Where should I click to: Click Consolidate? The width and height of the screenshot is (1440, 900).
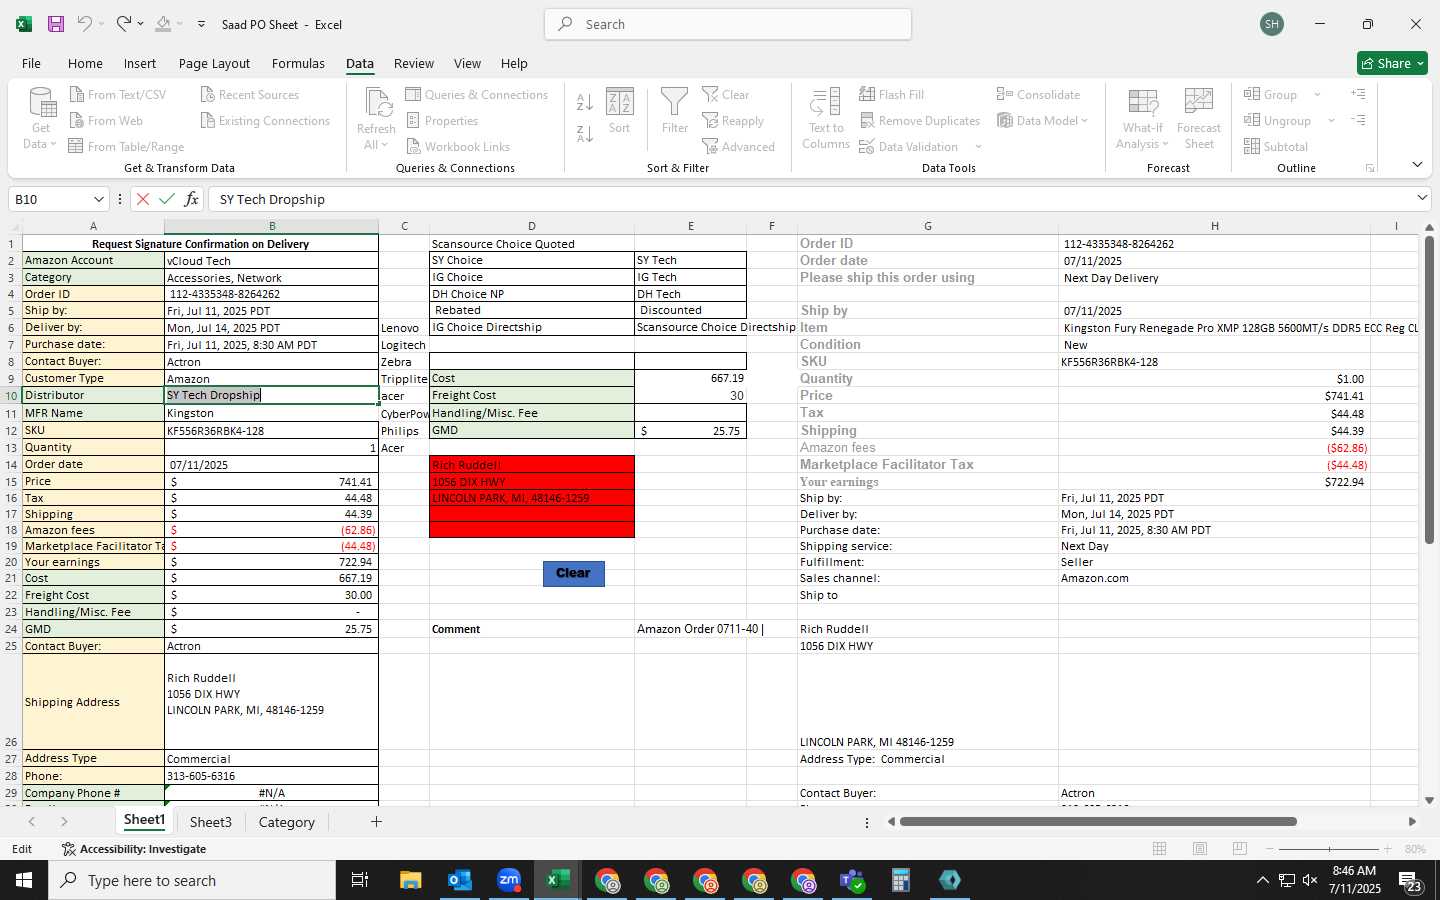1038,94
